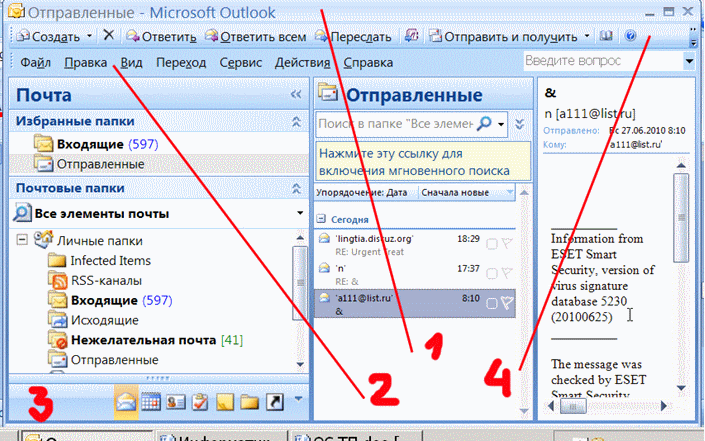Toggle category box on lingtia.distuz.org message
The image size is (705, 441).
[x=491, y=245]
